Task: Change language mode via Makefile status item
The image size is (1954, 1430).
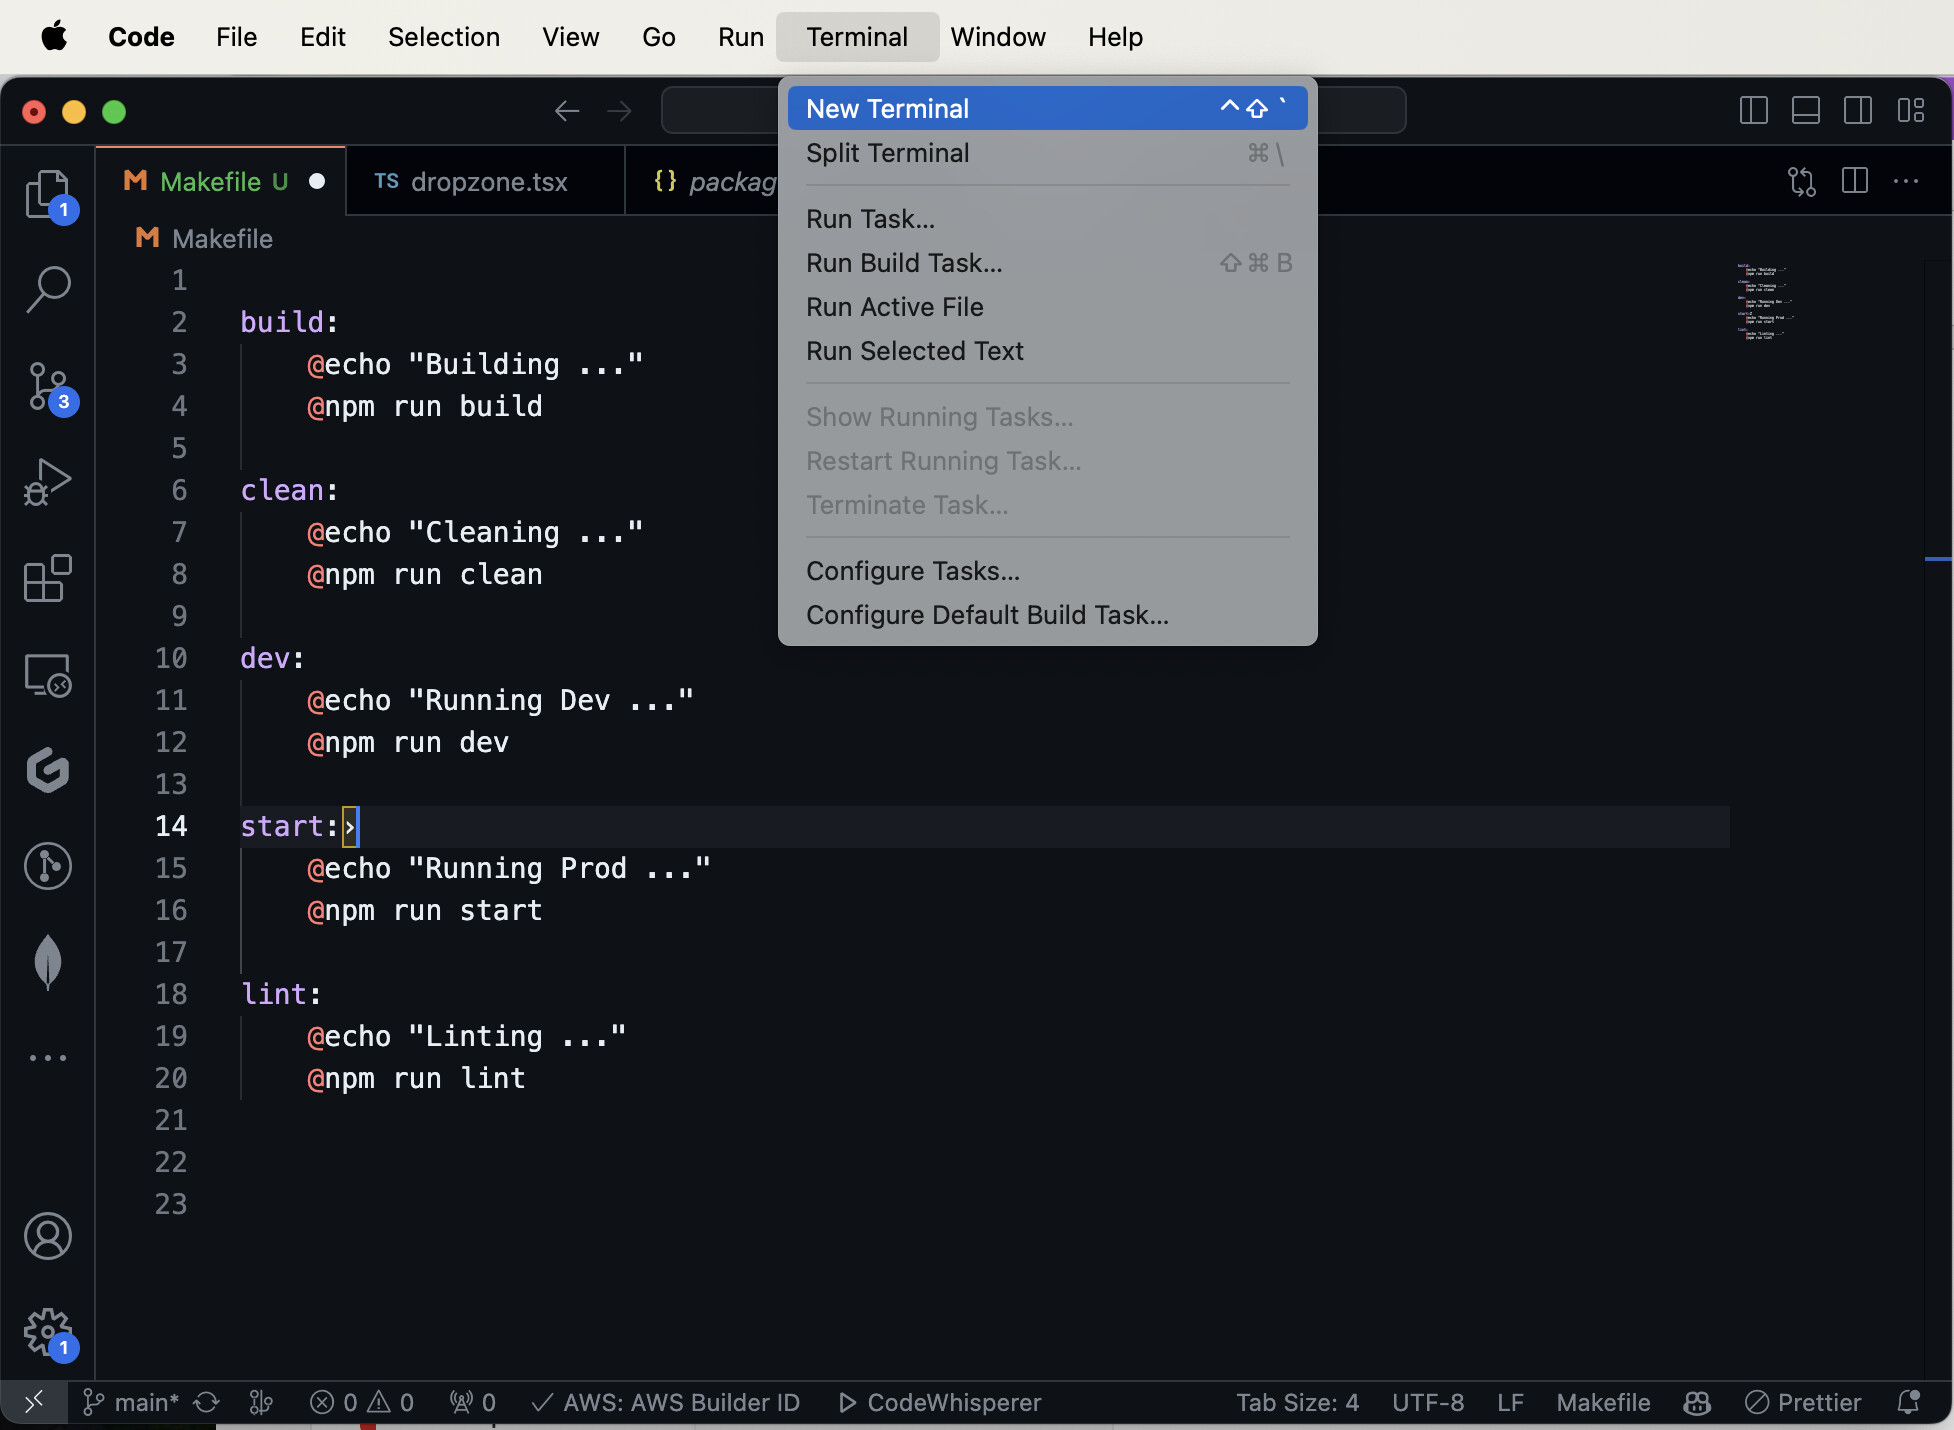Action: pyautogui.click(x=1603, y=1402)
